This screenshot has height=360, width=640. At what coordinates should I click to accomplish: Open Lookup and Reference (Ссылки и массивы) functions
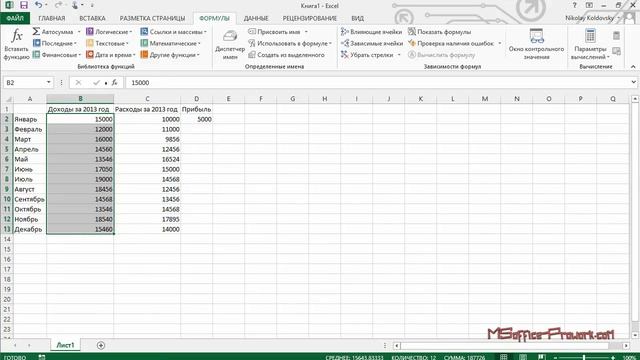[x=173, y=32]
